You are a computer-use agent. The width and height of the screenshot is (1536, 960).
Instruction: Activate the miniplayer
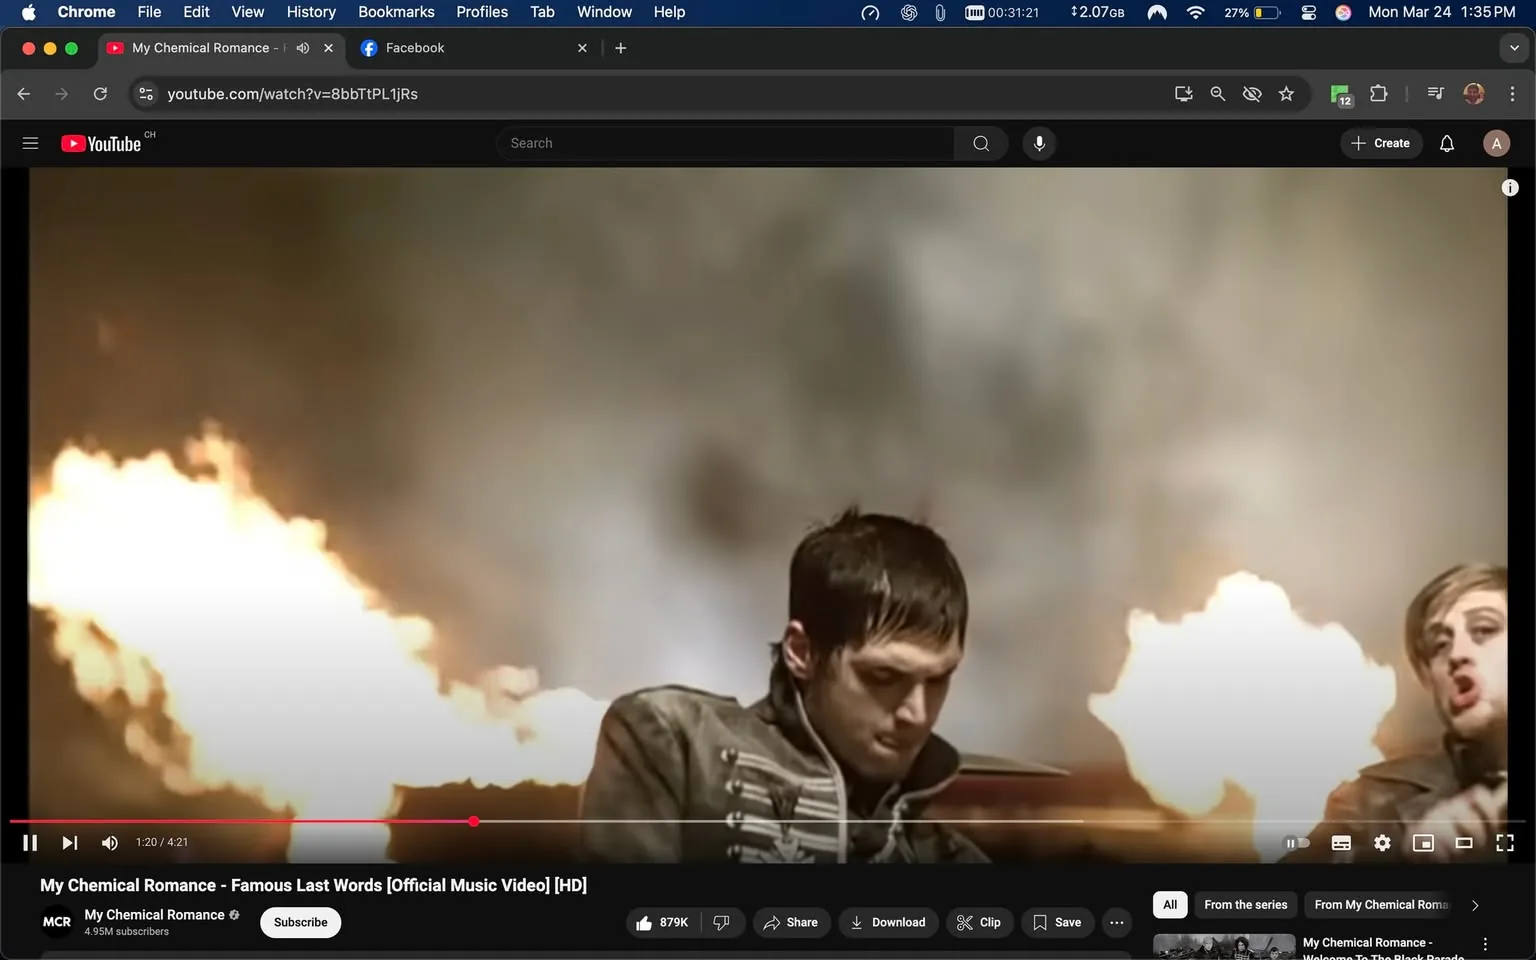coord(1423,843)
